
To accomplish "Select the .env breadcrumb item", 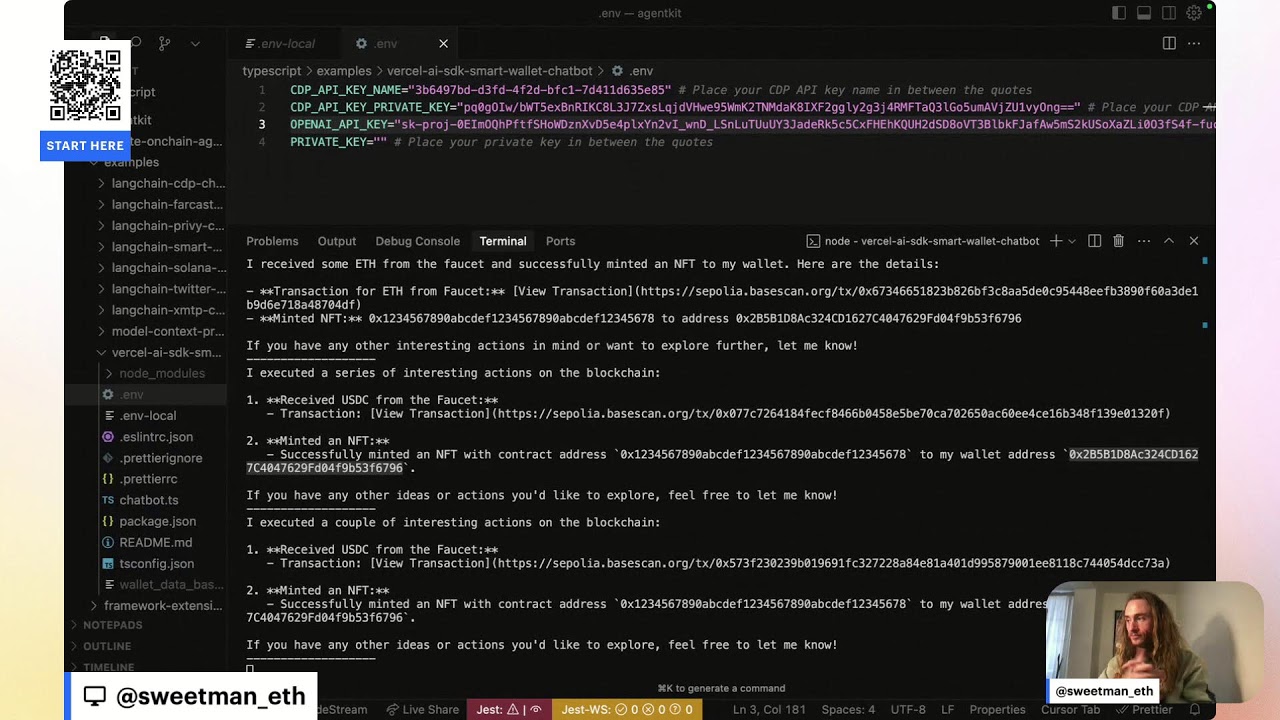I will 633,71.
